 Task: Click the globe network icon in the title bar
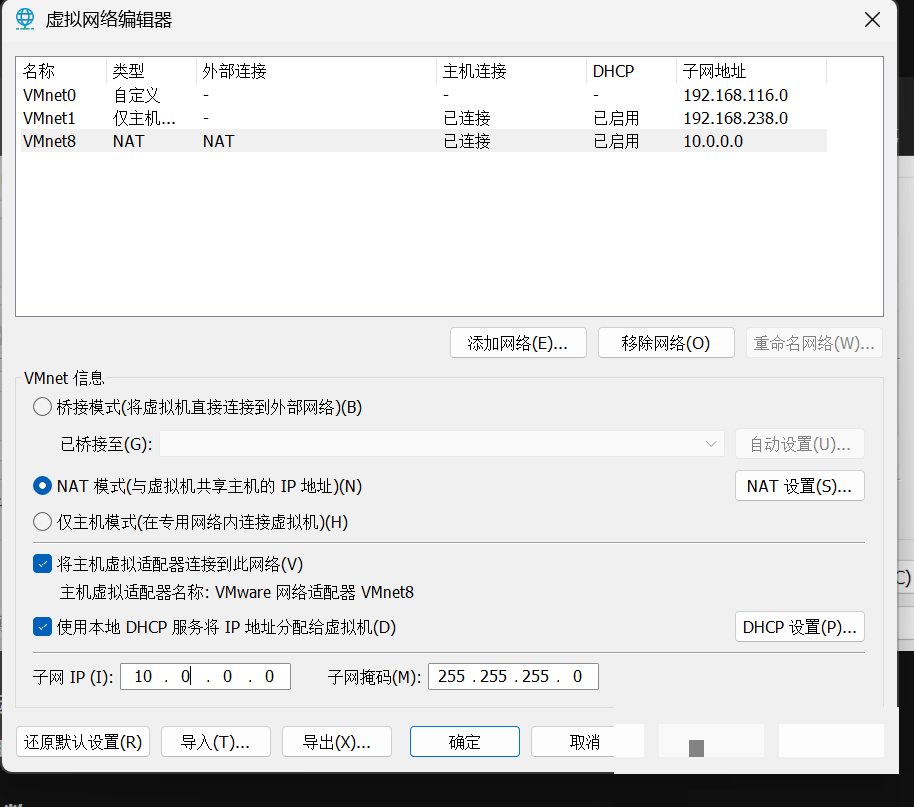point(24,19)
